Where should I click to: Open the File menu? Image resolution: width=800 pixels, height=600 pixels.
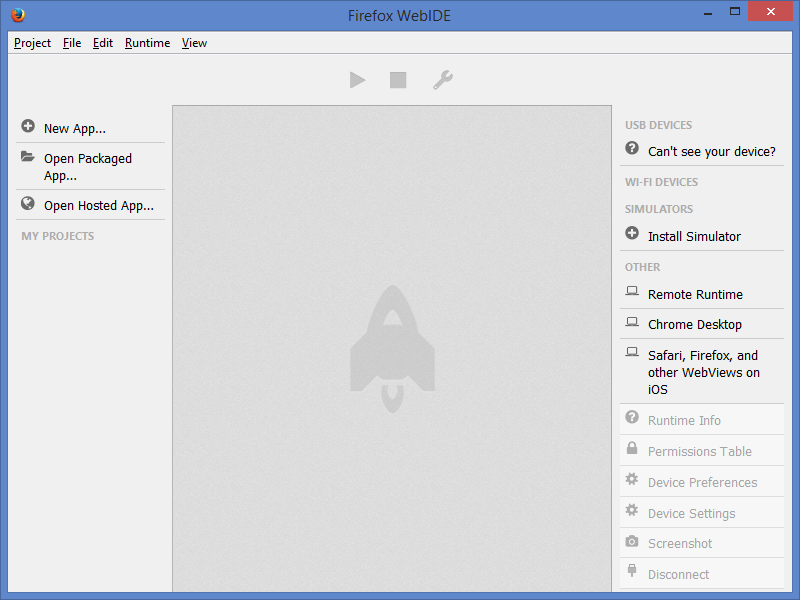click(x=72, y=43)
